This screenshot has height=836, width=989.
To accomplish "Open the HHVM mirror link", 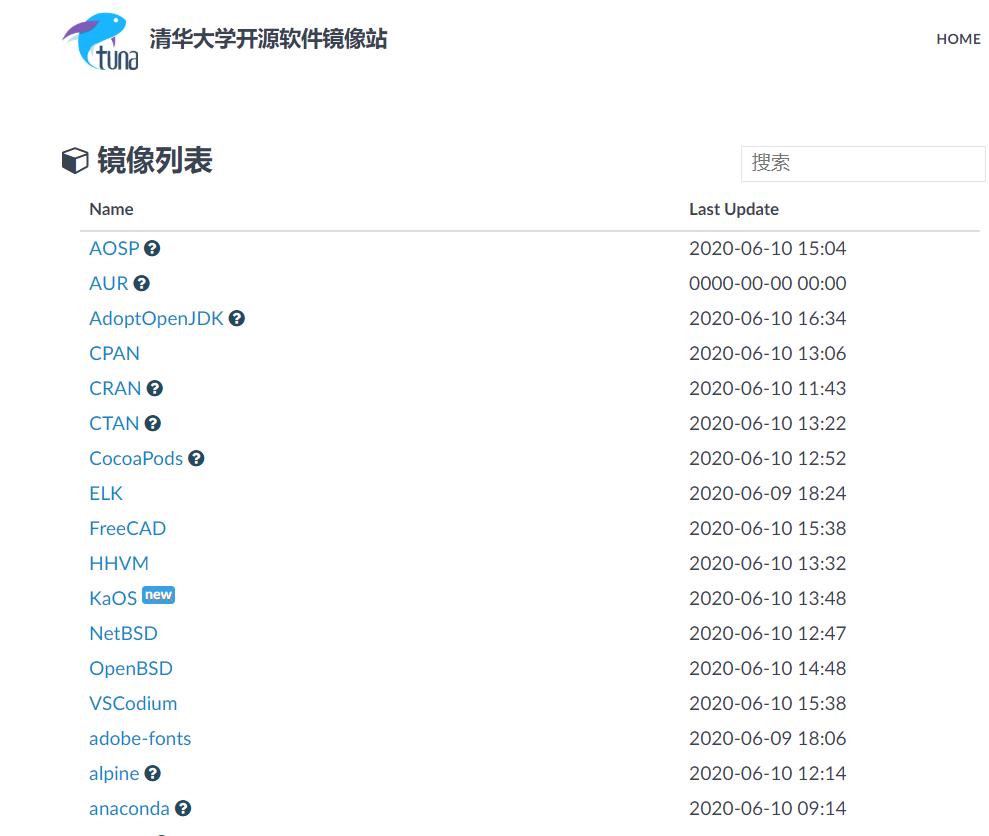I will click(x=119, y=563).
